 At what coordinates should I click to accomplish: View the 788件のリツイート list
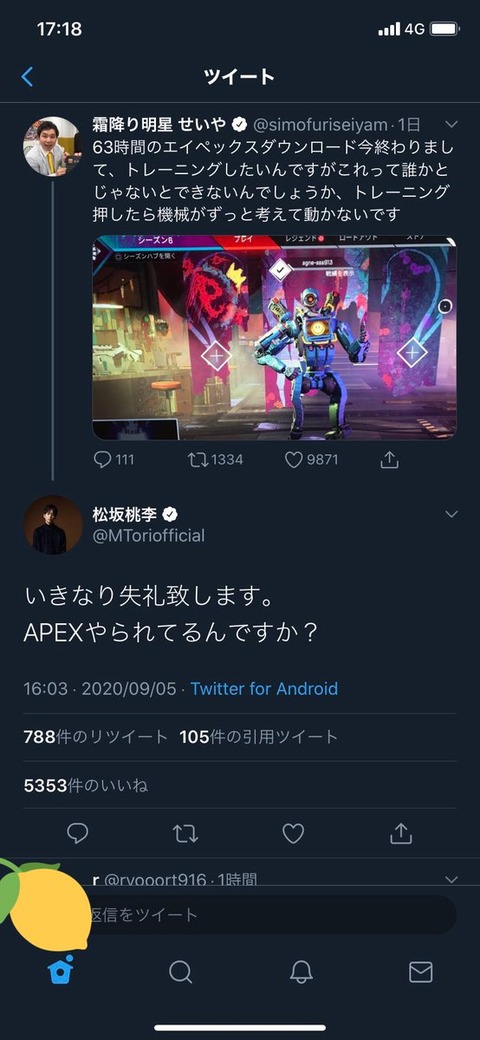coord(95,737)
